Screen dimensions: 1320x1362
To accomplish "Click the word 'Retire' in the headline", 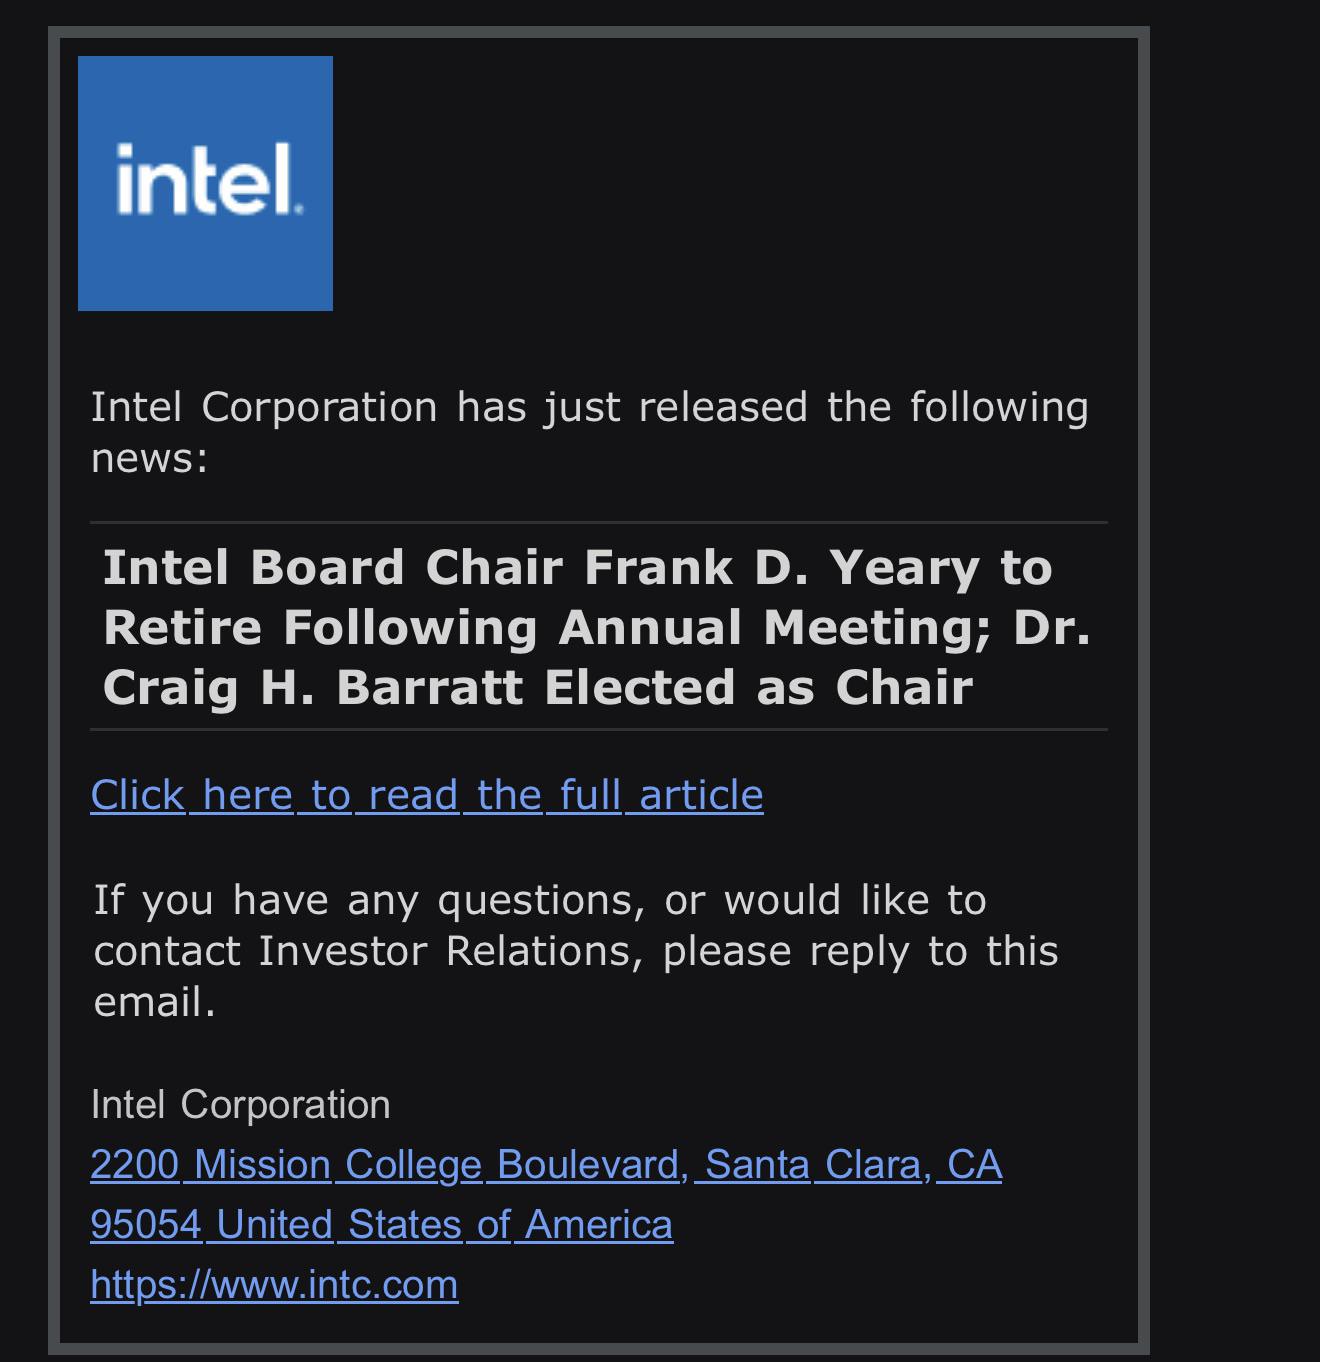I will (183, 628).
